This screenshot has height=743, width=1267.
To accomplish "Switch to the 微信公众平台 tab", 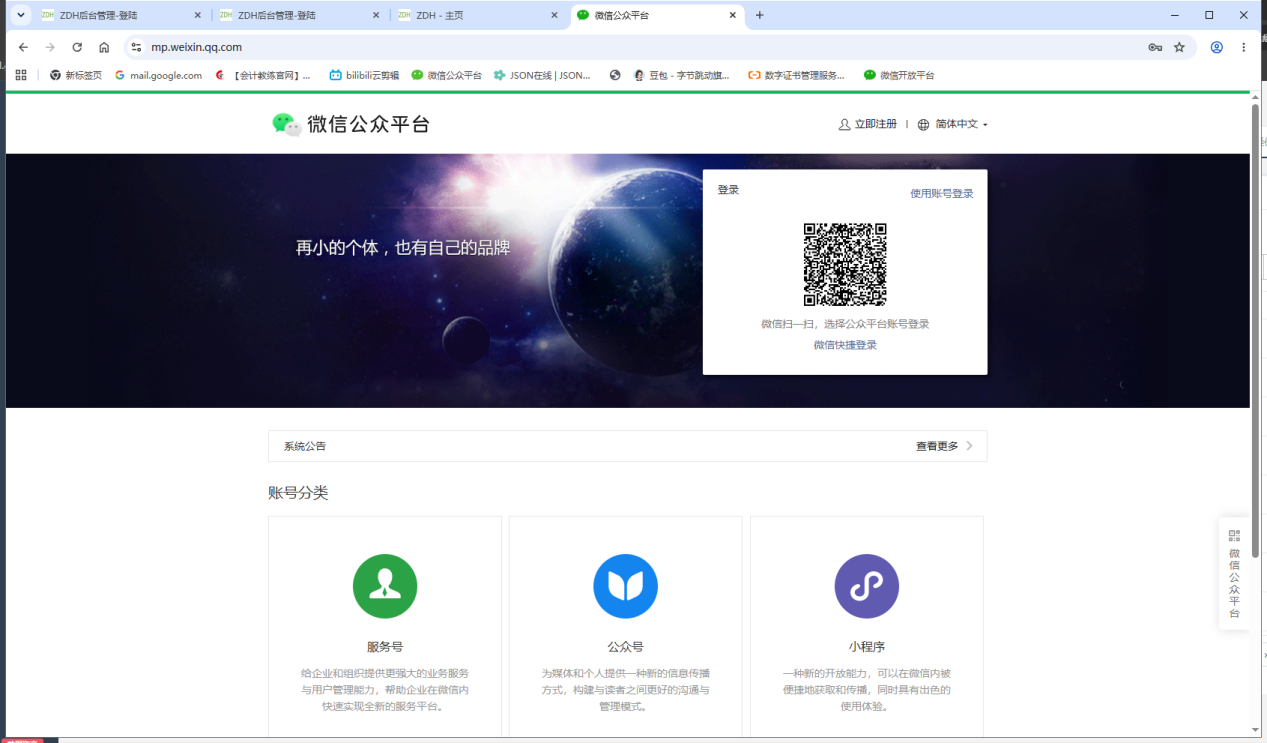I will tap(657, 15).
